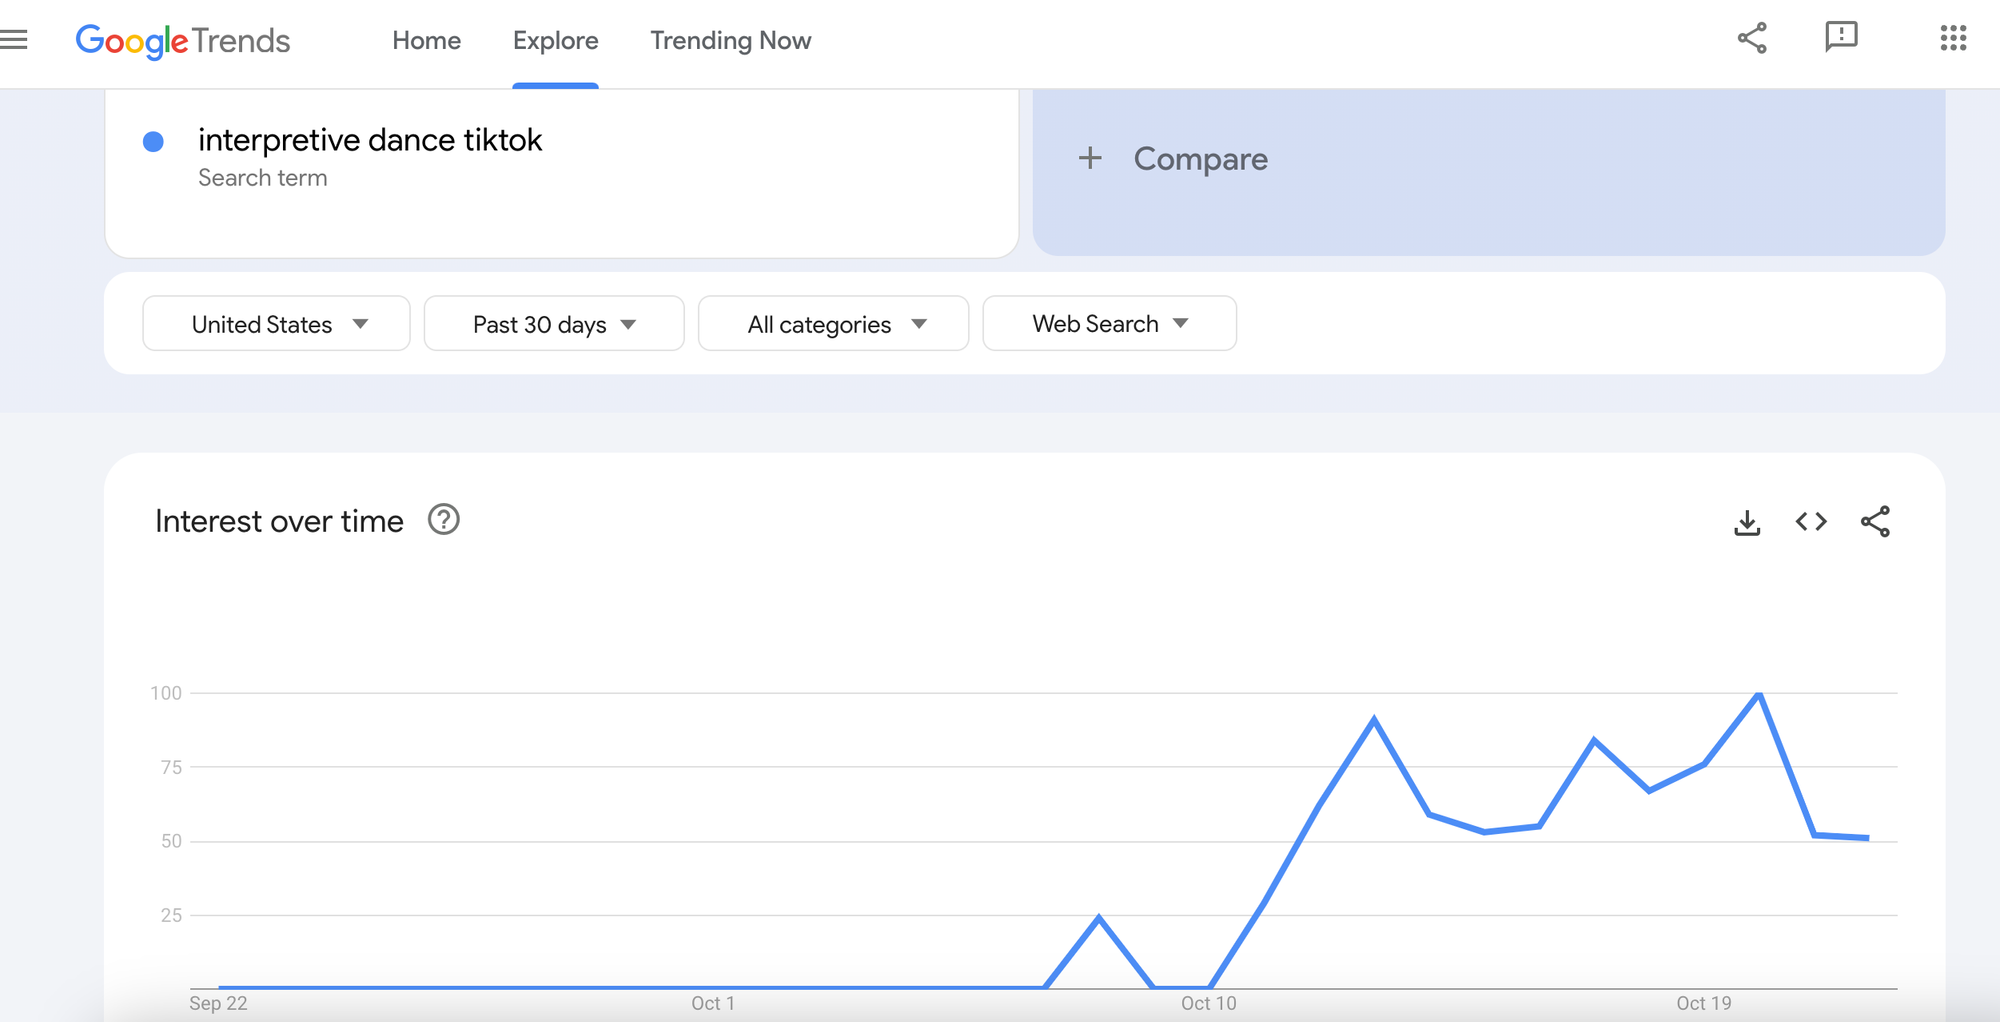The width and height of the screenshot is (2000, 1022).
Task: Go to the Home tab
Action: (x=426, y=41)
